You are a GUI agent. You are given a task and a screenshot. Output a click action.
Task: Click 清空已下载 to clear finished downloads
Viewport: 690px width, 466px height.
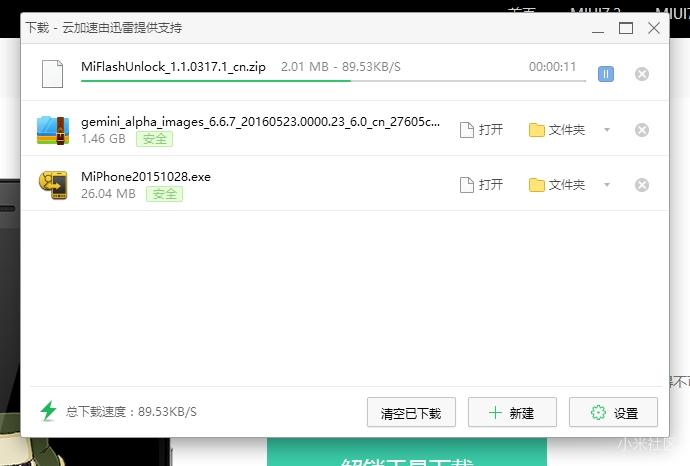coord(411,412)
